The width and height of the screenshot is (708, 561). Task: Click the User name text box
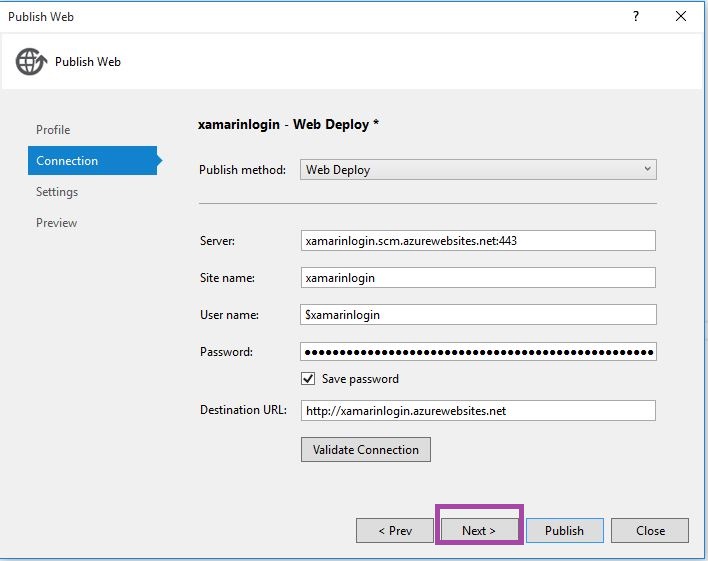[478, 315]
